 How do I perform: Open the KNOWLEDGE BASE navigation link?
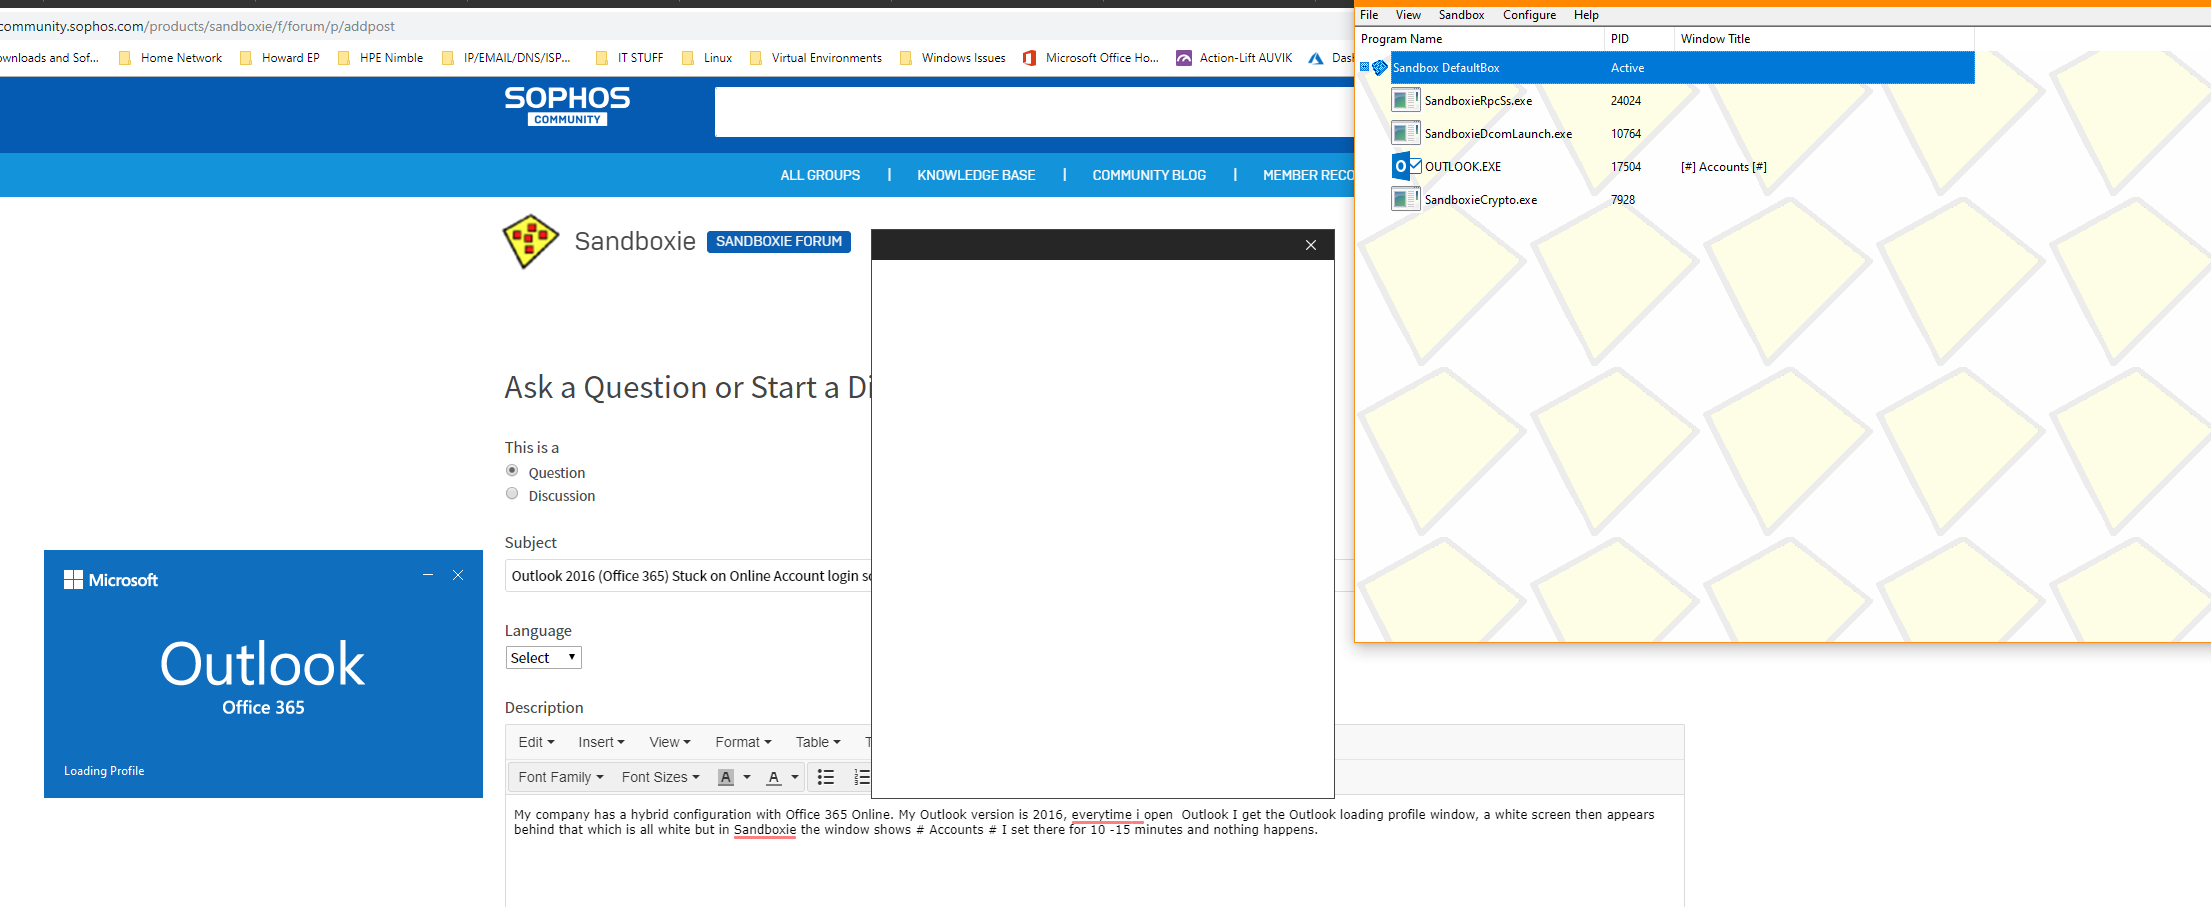[x=976, y=175]
